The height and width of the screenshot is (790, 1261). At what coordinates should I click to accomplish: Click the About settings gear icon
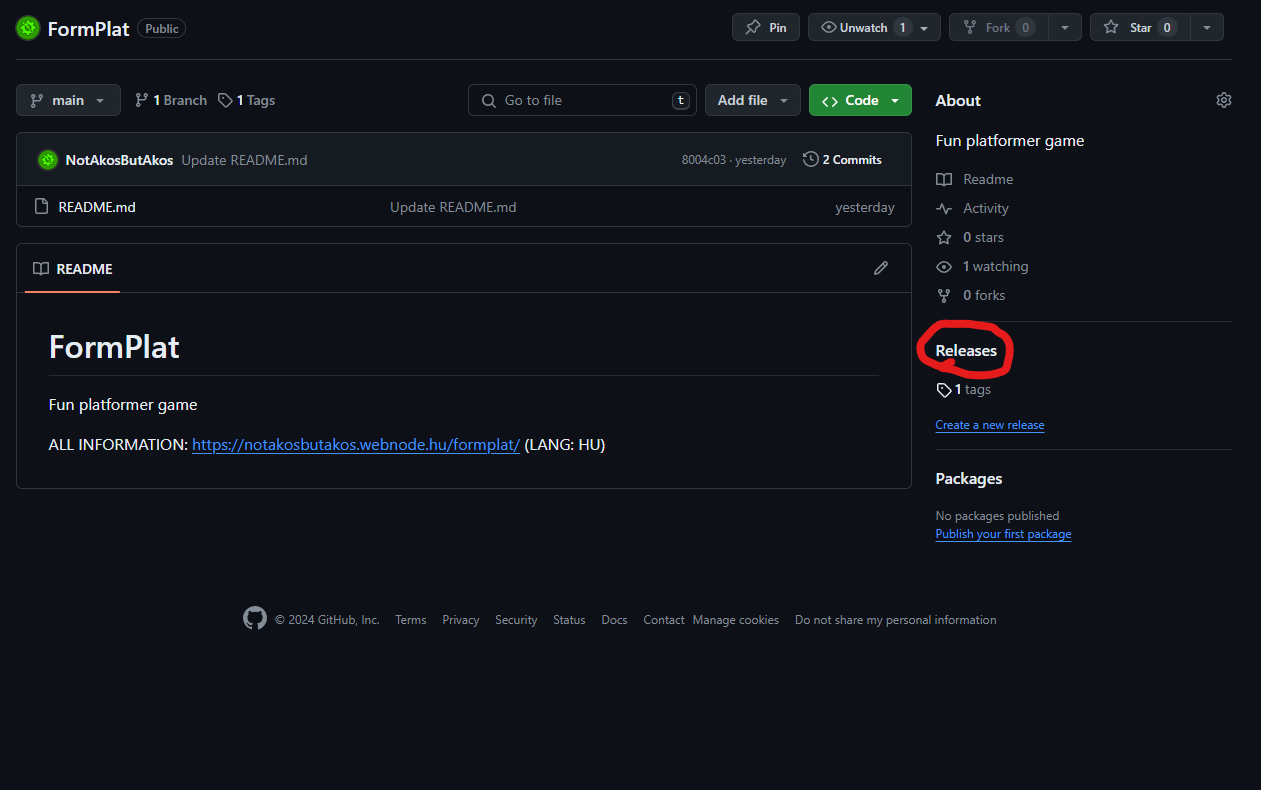(1223, 100)
